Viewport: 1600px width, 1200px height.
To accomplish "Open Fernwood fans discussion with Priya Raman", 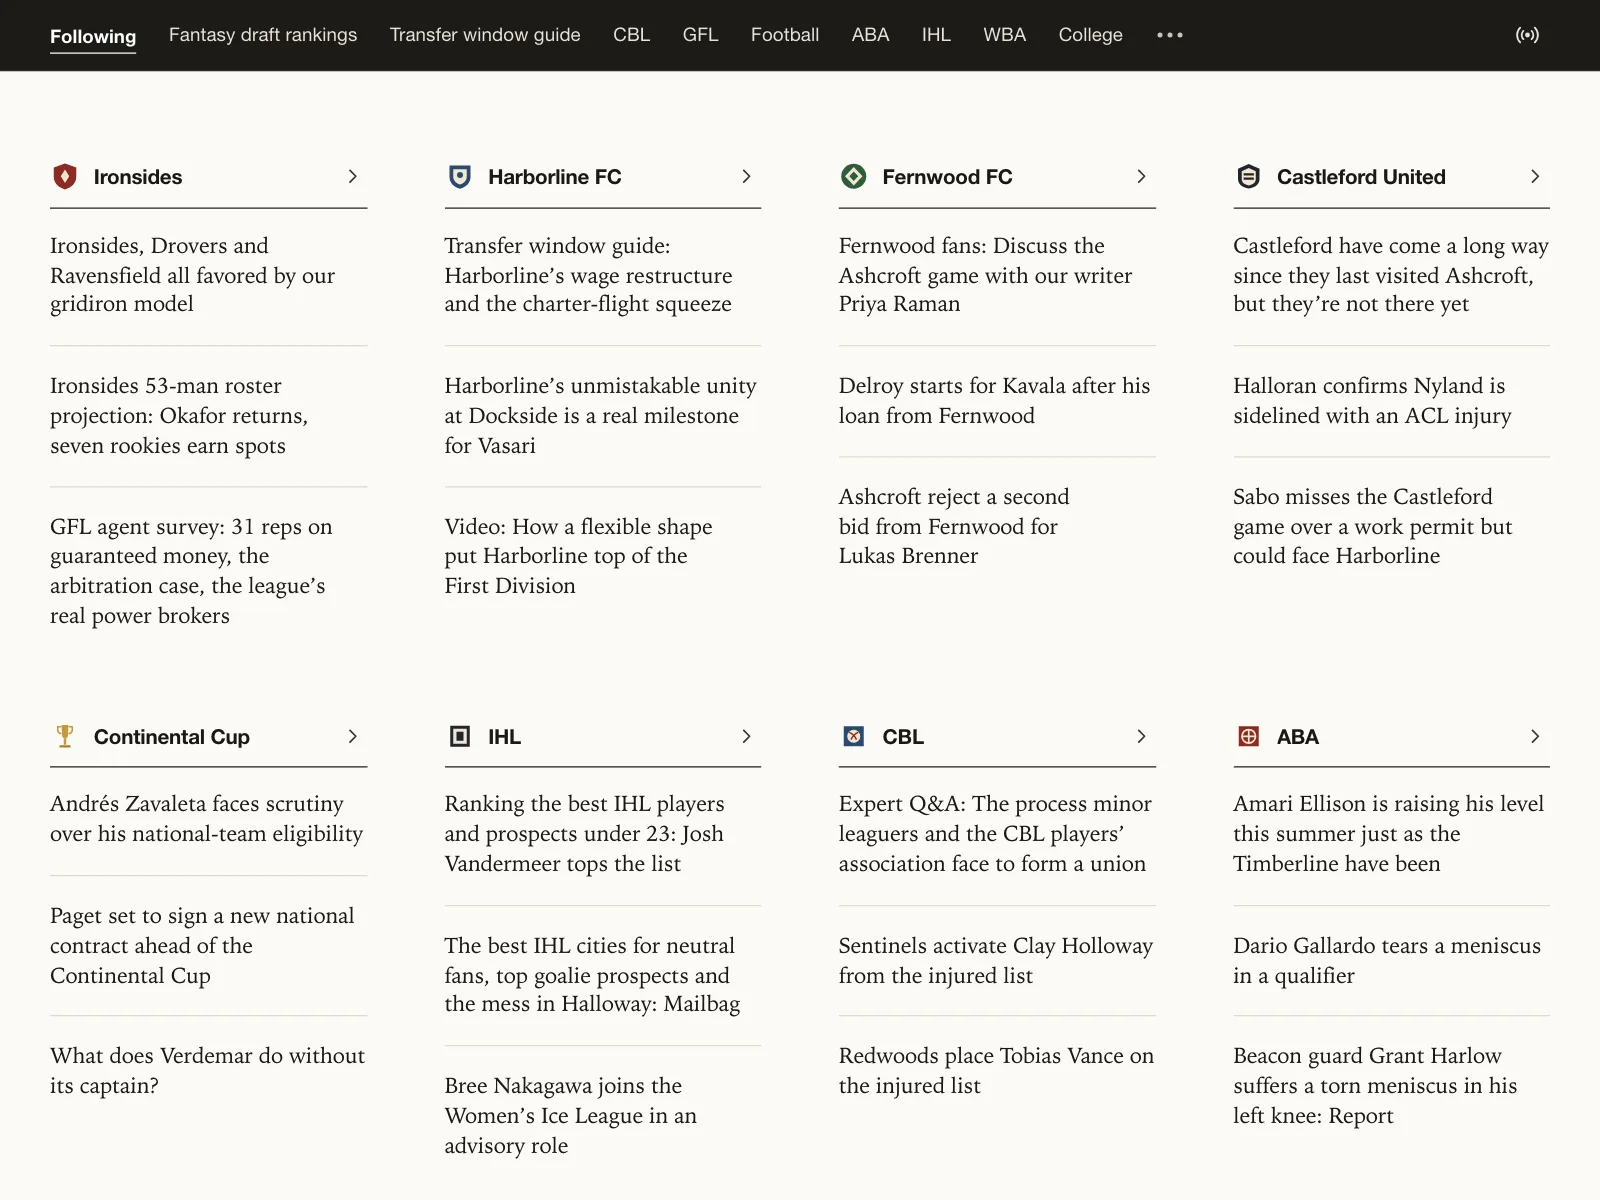I will pyautogui.click(x=985, y=275).
